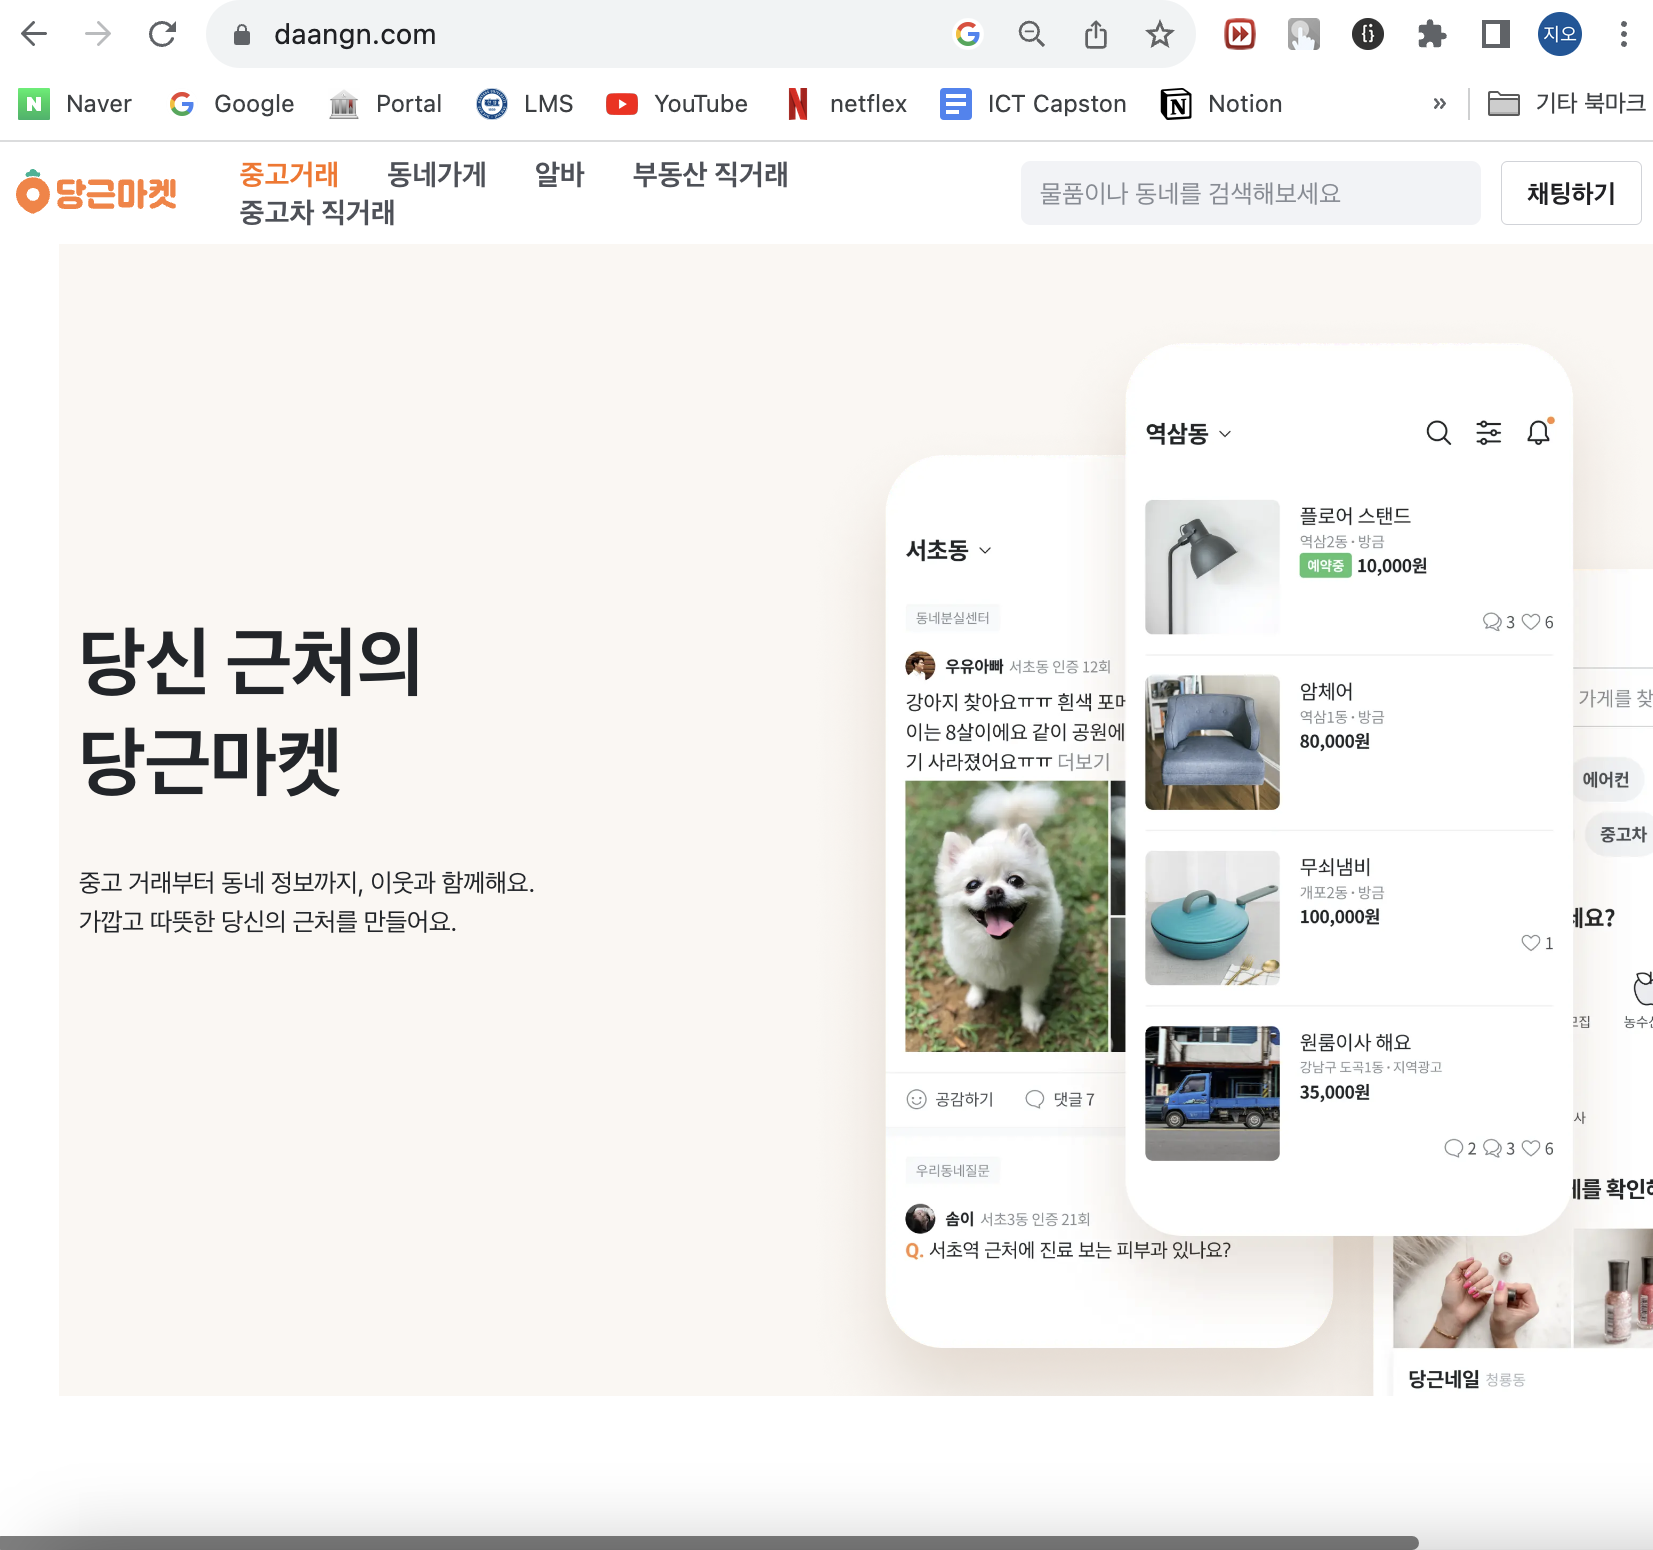Click the search magnifier in the 역삼동 card

[1438, 433]
